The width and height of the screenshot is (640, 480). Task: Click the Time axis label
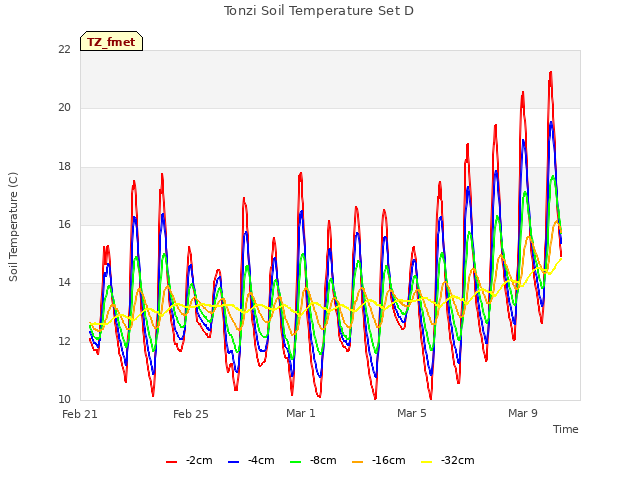[566, 429]
